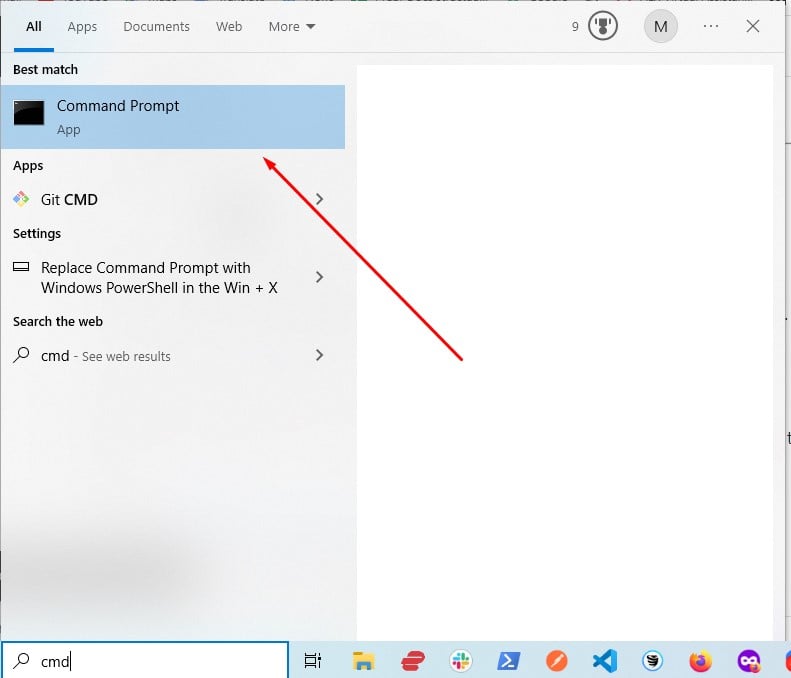Screen dimensions: 791x678
Task: Open File Explorer from the taskbar
Action: pos(364,660)
